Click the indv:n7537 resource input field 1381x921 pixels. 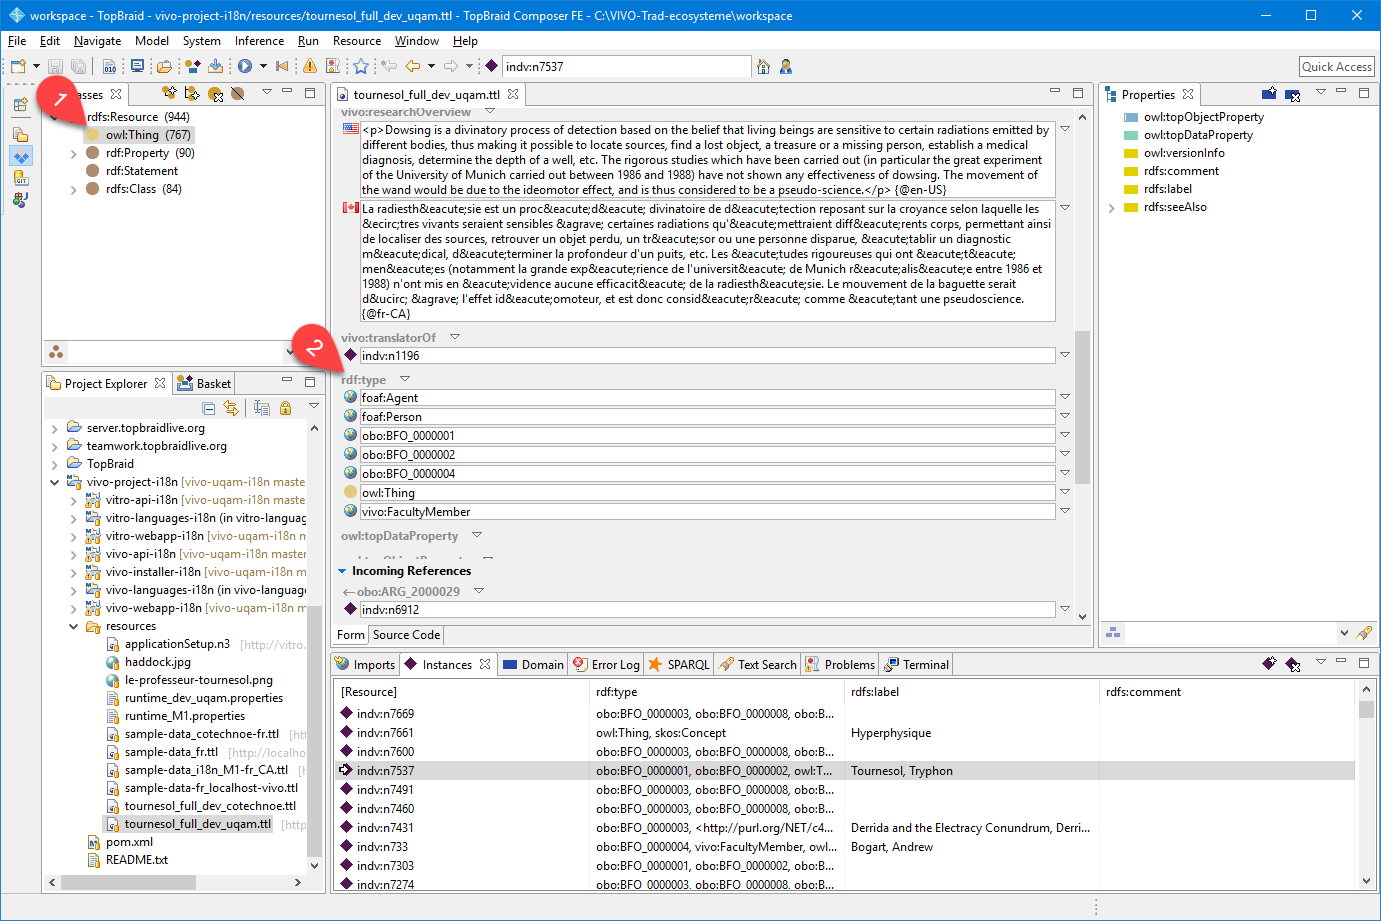[626, 66]
